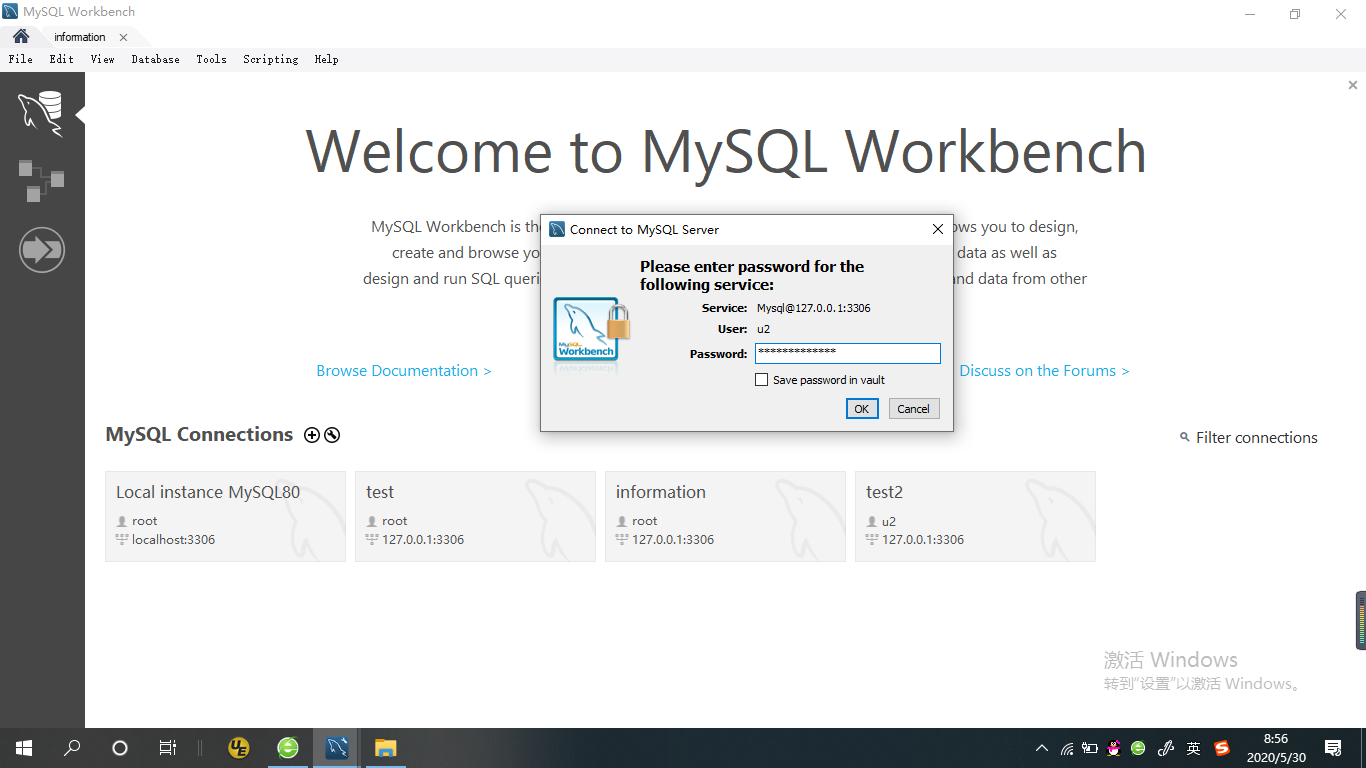Screen dimensions: 1366x768
Task: Switch input language 英 indicator
Action: (1193, 748)
